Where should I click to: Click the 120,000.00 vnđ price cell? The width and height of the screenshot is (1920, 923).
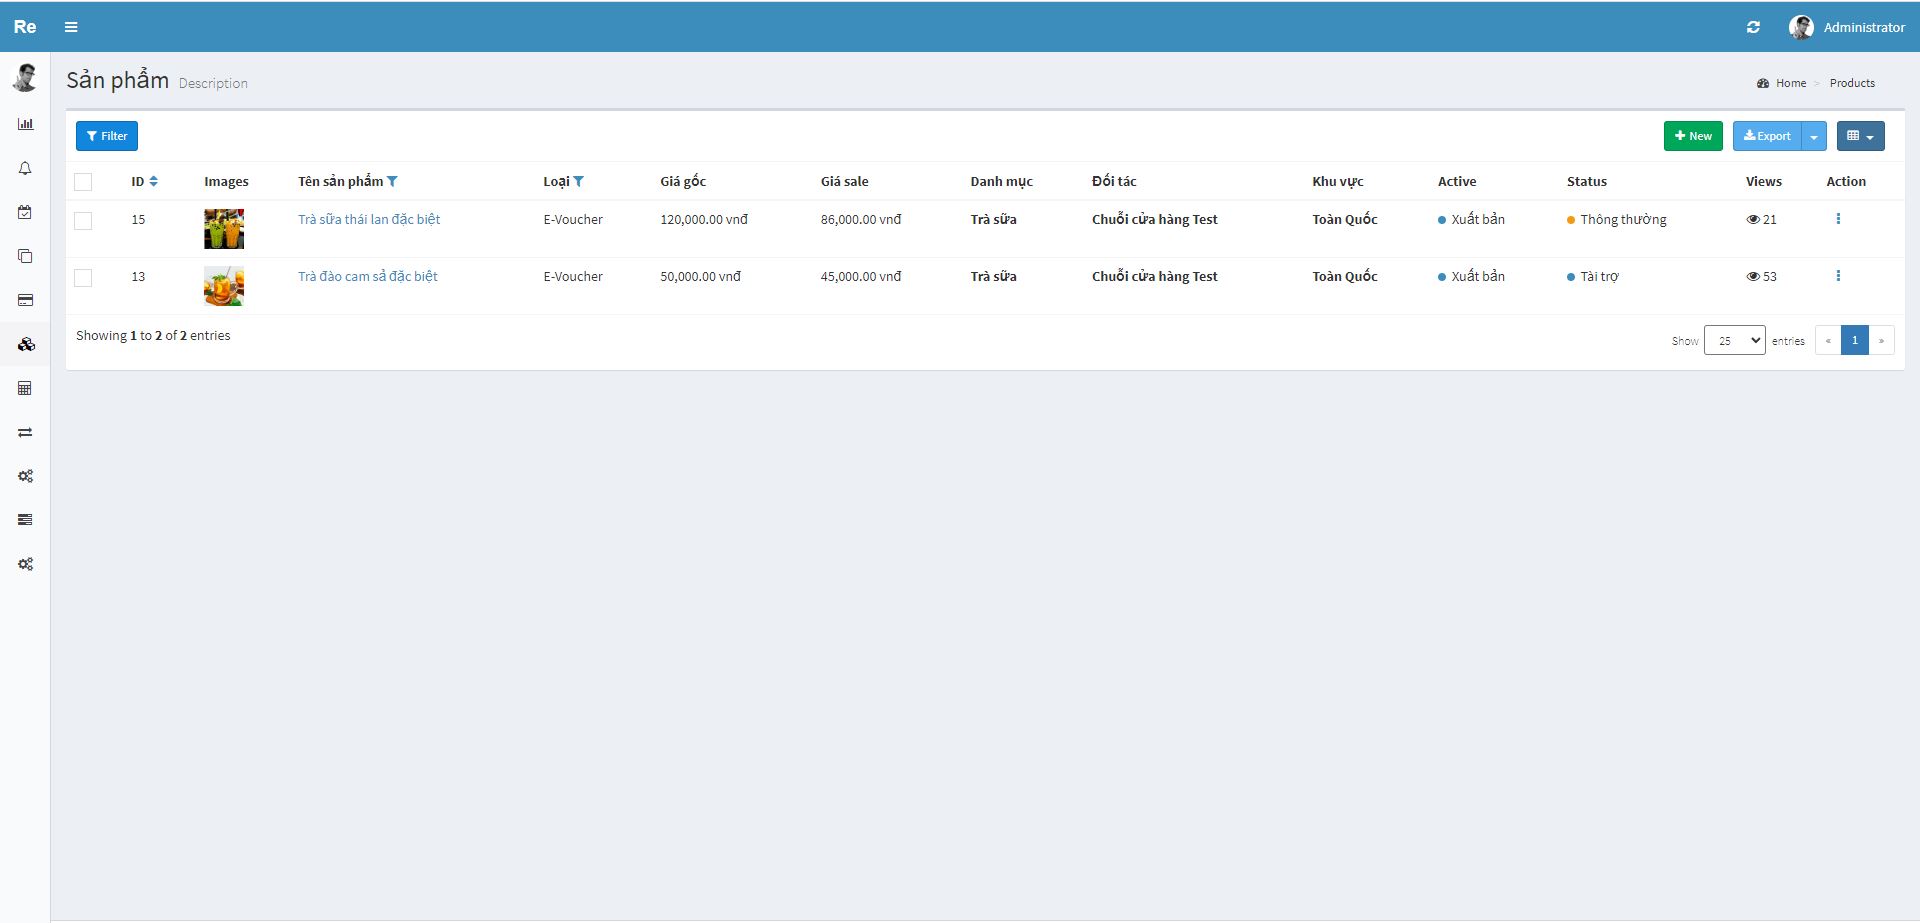tap(704, 219)
